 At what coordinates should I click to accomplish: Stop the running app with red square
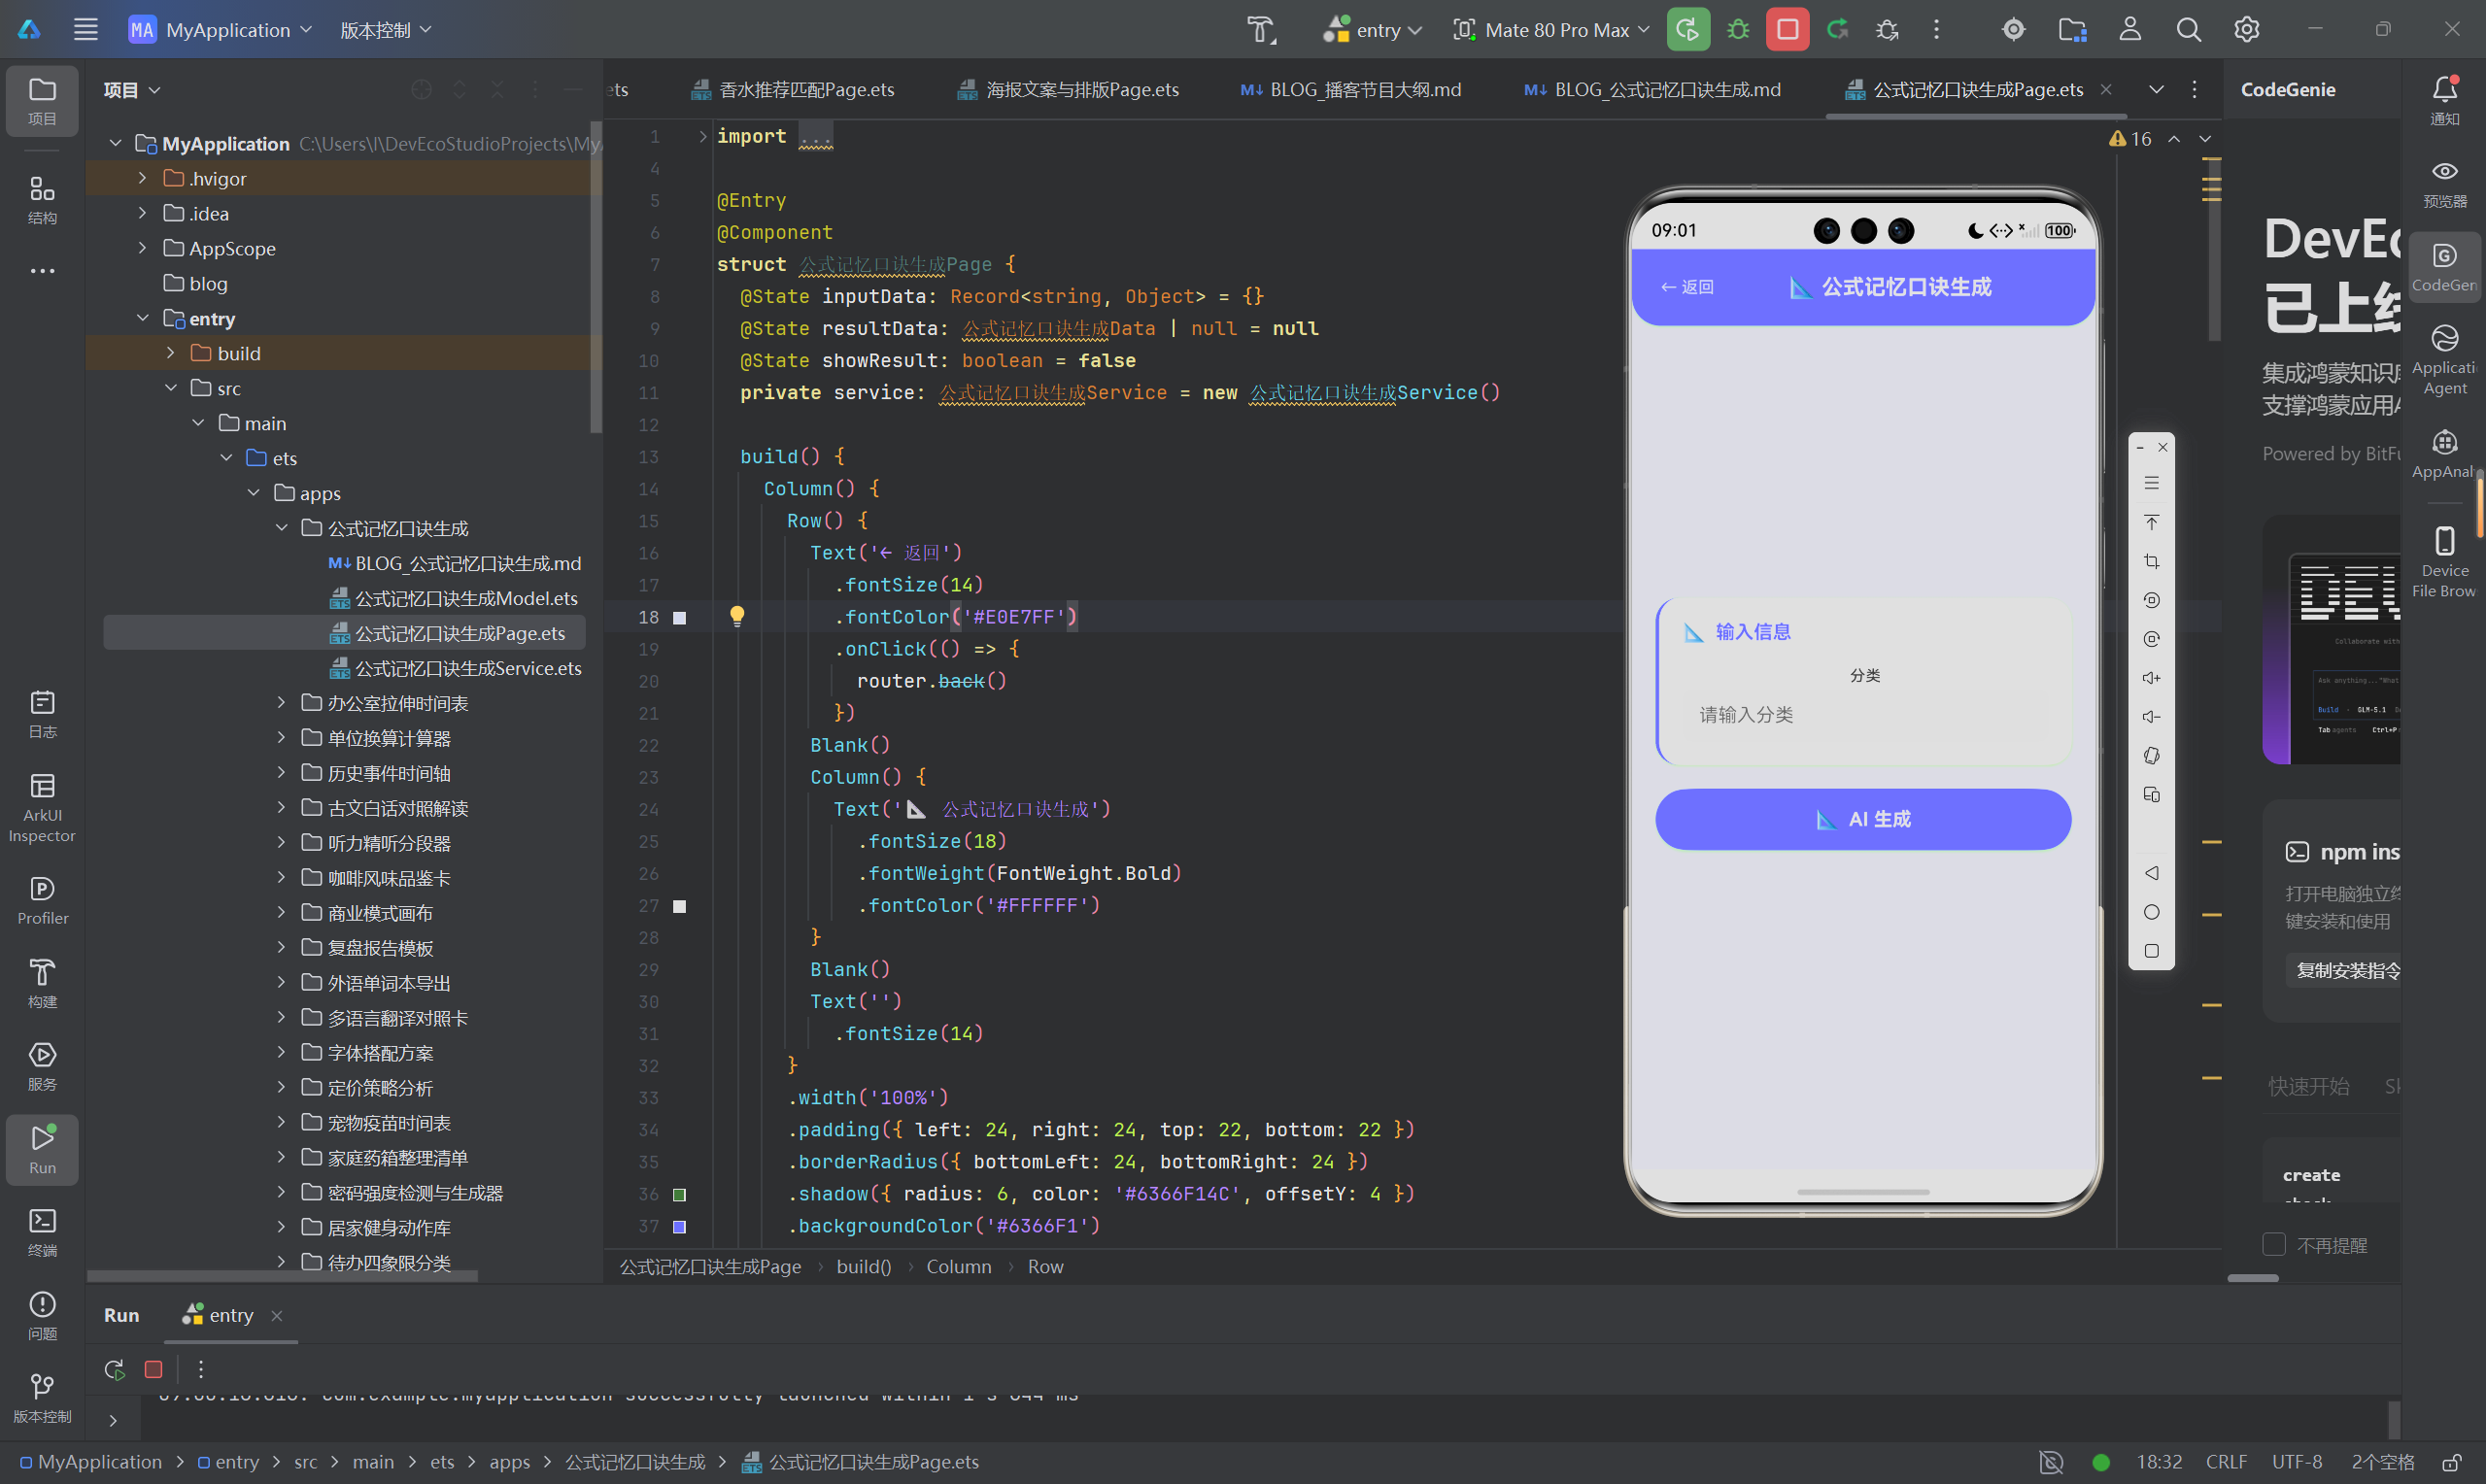(x=1787, y=29)
